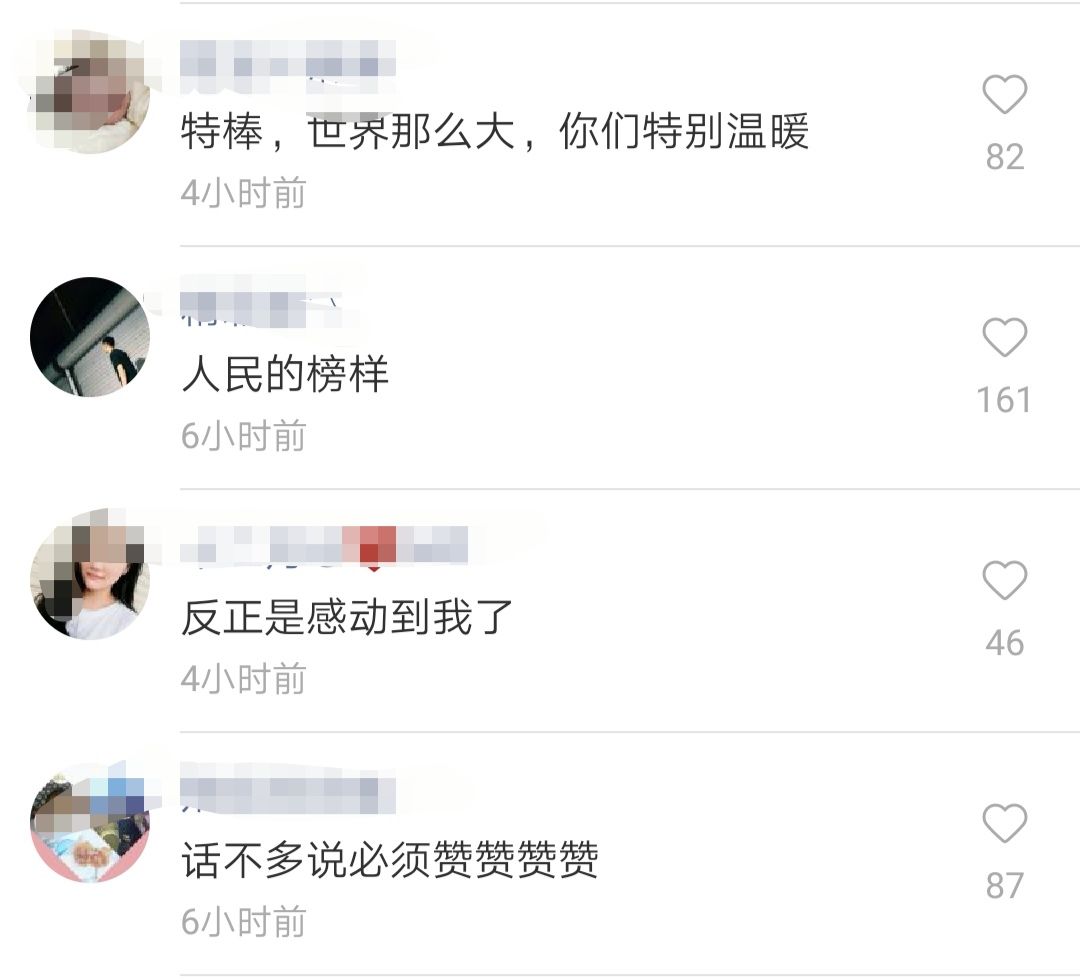Like the comment with 82 likes
The image size is (1080, 980).
1004,94
